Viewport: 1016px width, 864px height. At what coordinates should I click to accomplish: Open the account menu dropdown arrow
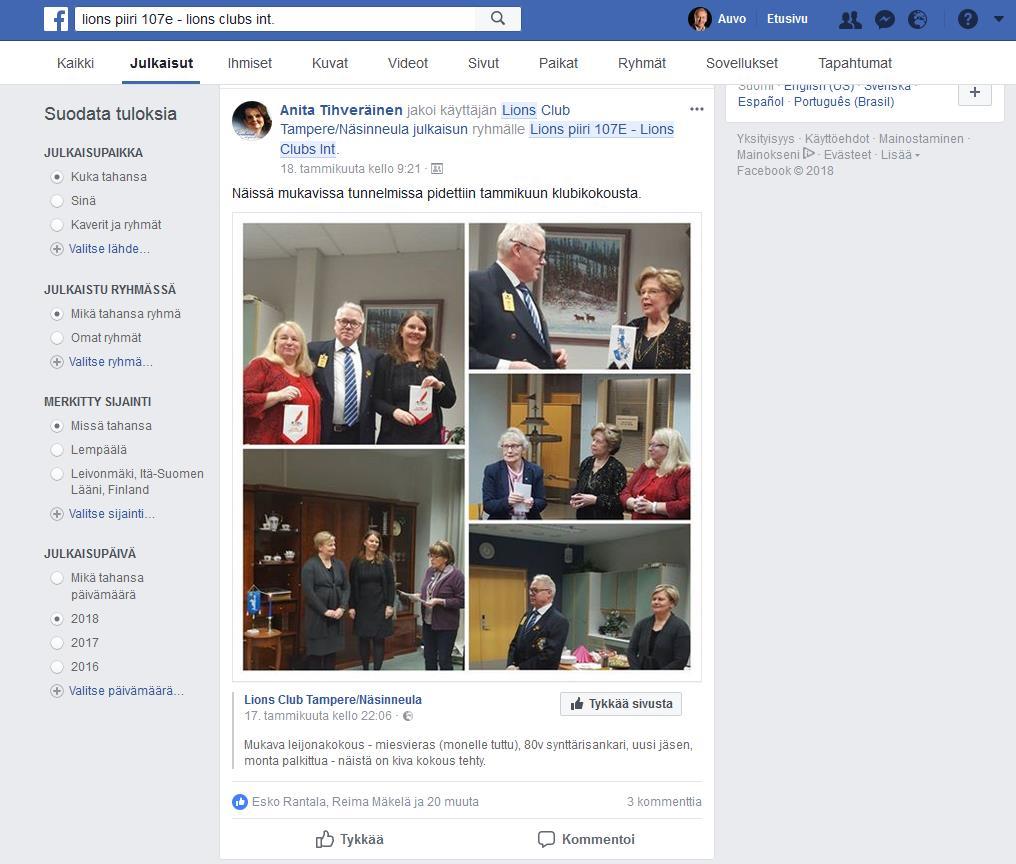[x=999, y=19]
